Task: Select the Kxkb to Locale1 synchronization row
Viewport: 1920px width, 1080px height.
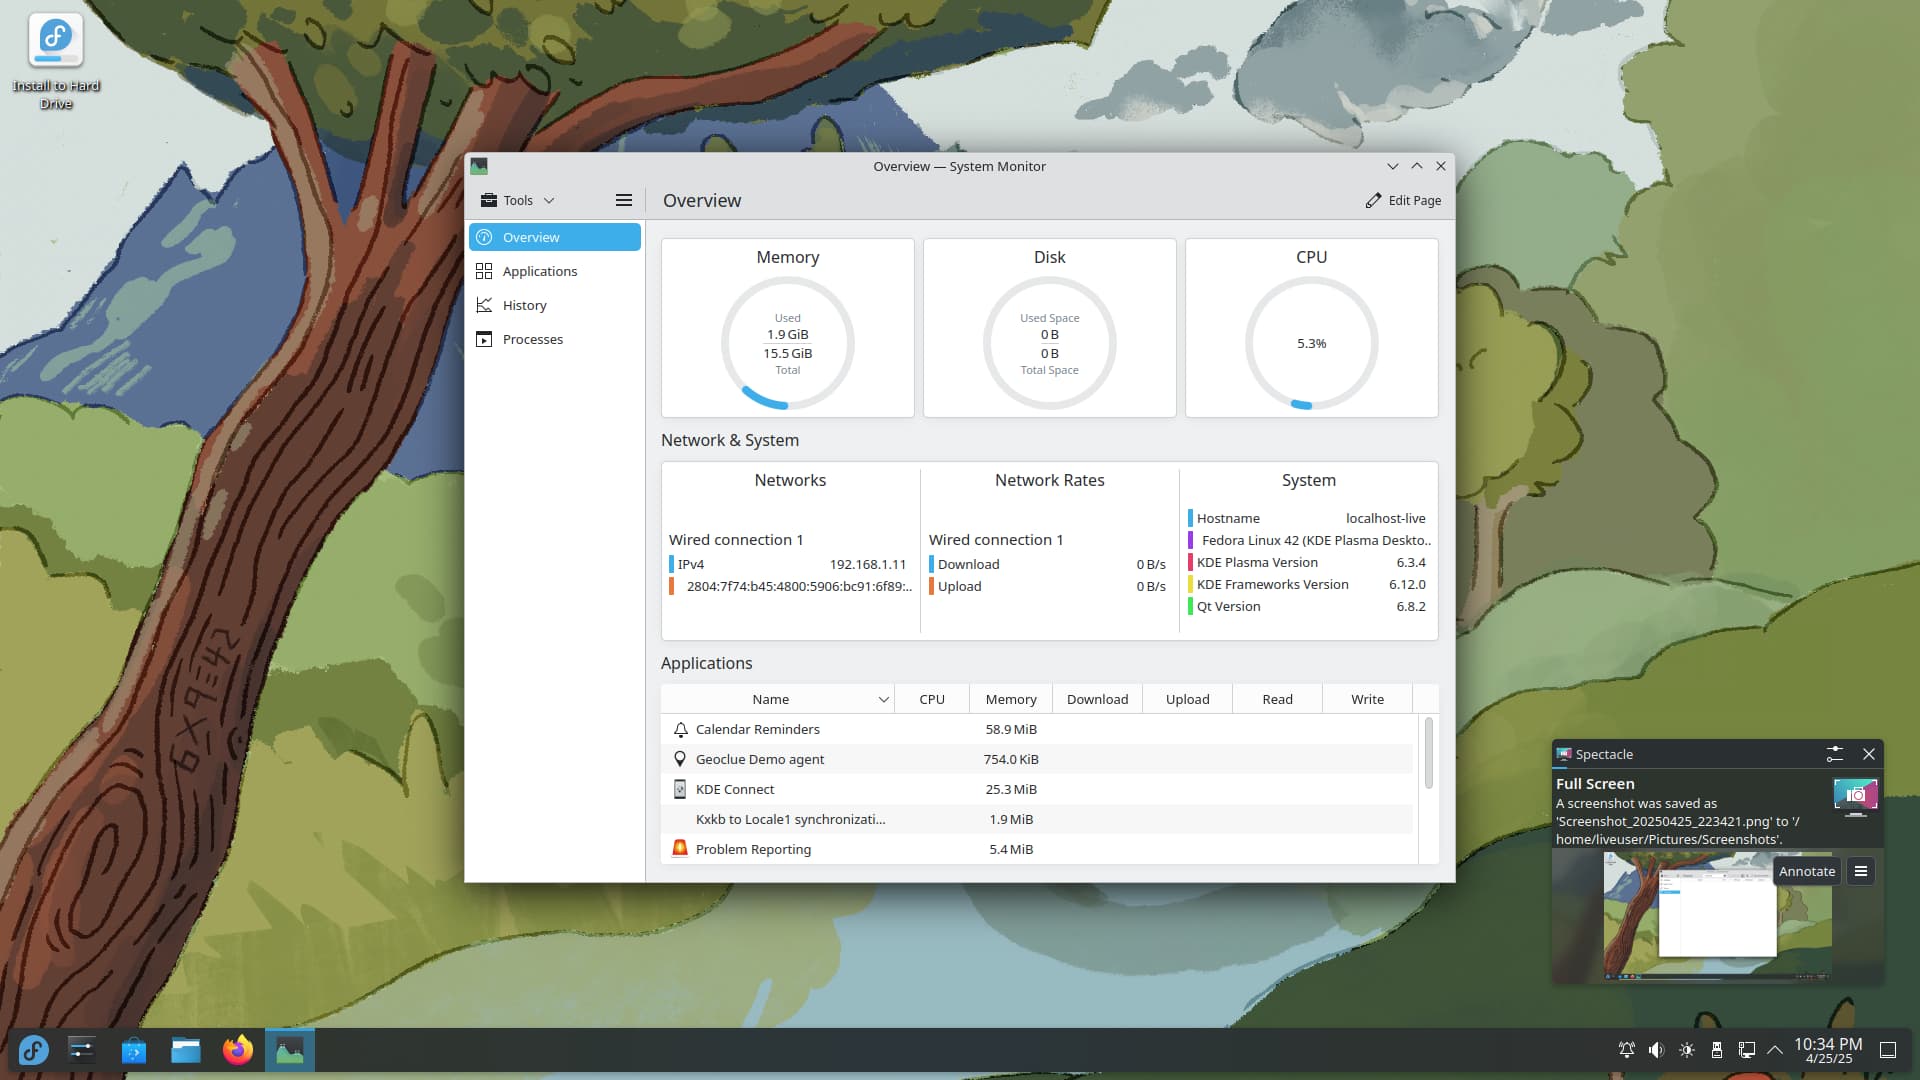Action: 1037,819
